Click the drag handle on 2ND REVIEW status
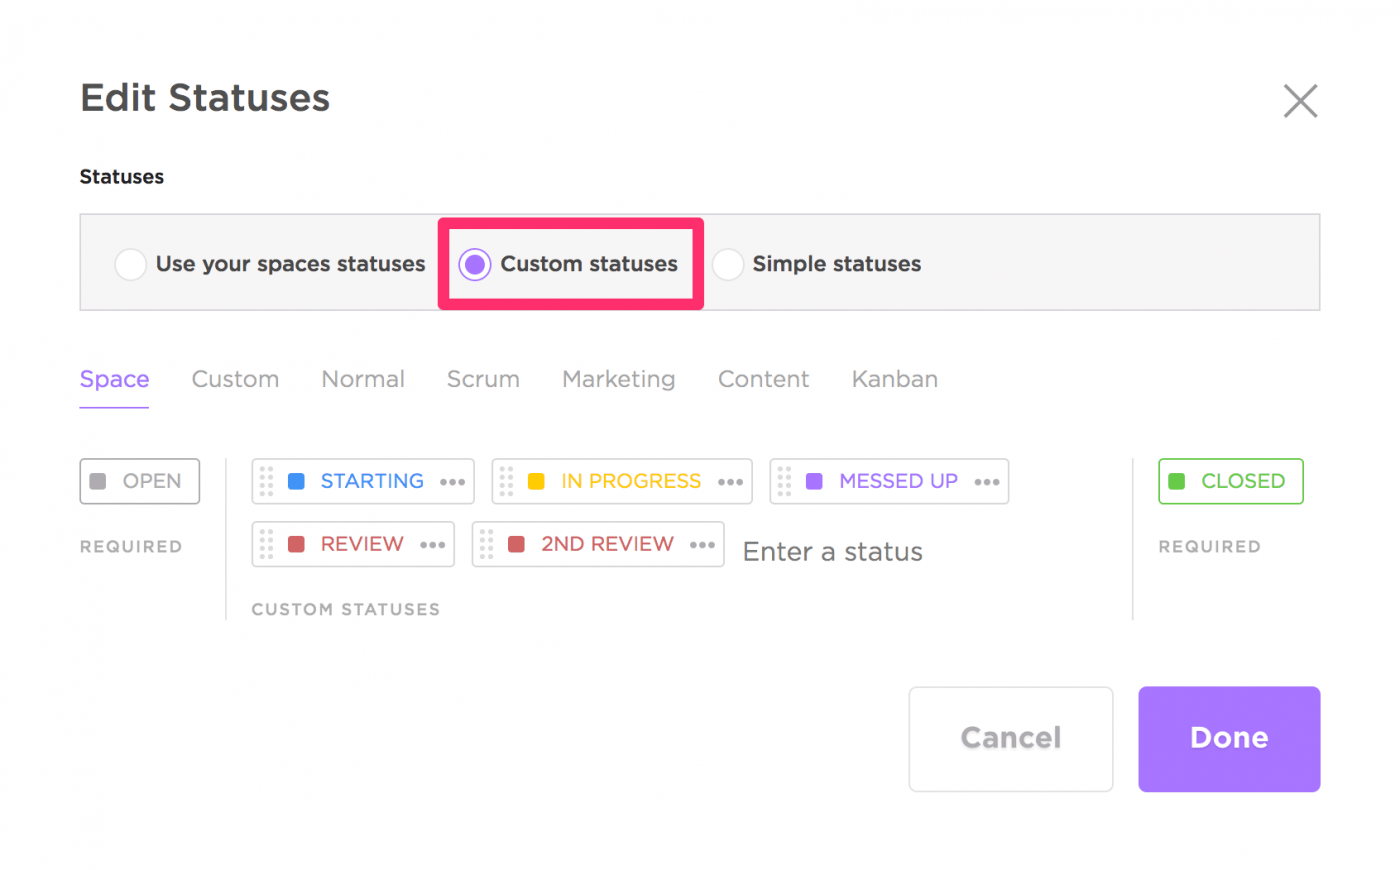Image resolution: width=1400 pixels, height=870 pixels. point(486,544)
